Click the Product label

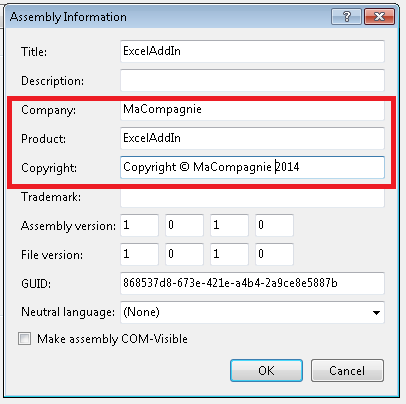(x=43, y=139)
